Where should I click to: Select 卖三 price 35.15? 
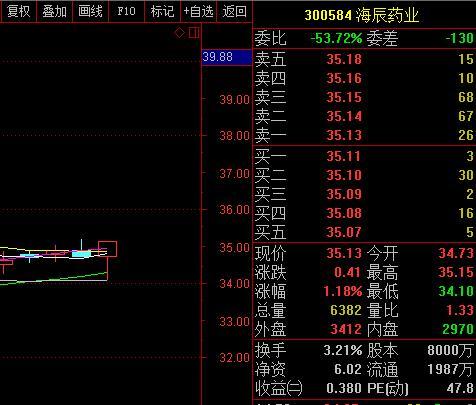click(344, 97)
